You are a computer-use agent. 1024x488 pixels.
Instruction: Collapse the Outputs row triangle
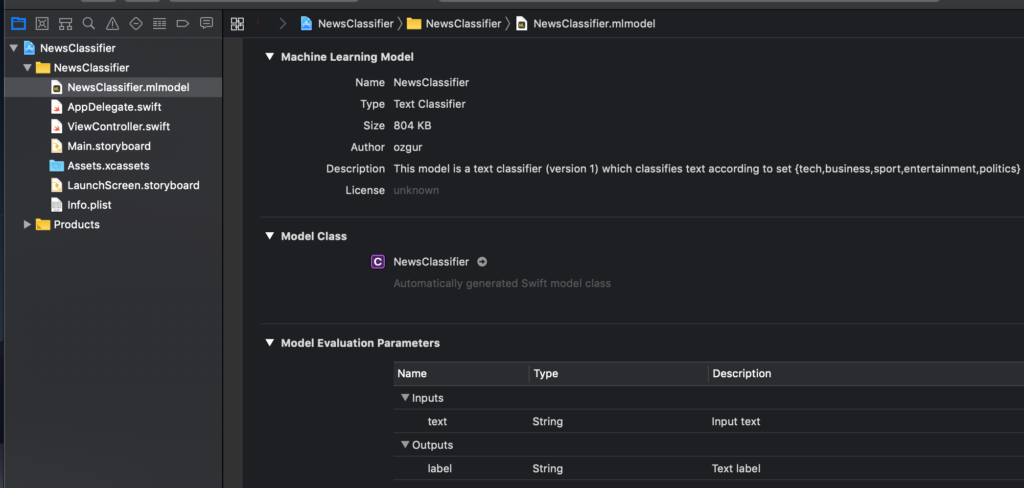(406, 445)
